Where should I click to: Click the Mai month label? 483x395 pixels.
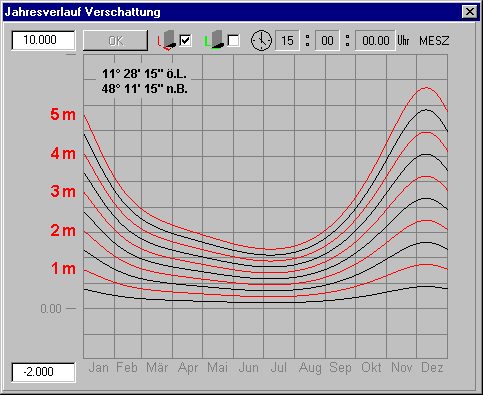[x=217, y=368]
